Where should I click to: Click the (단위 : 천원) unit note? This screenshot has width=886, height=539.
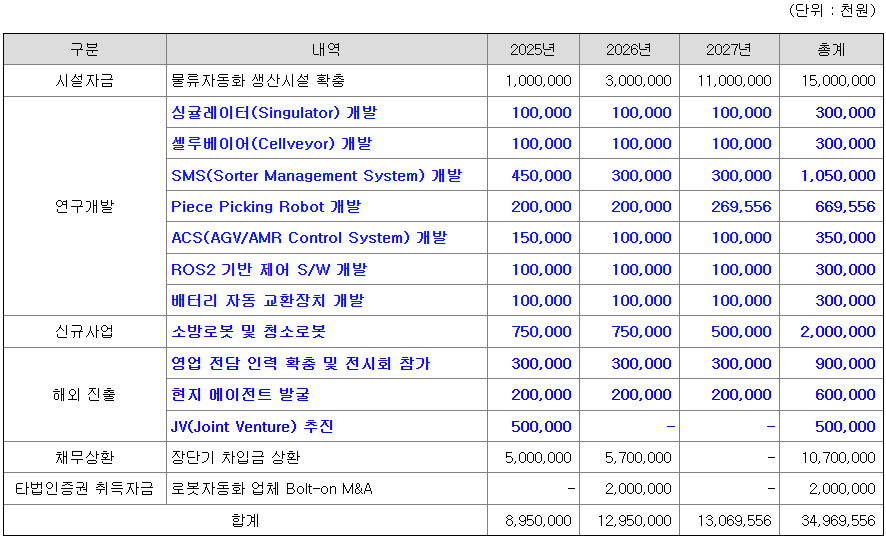832,11
